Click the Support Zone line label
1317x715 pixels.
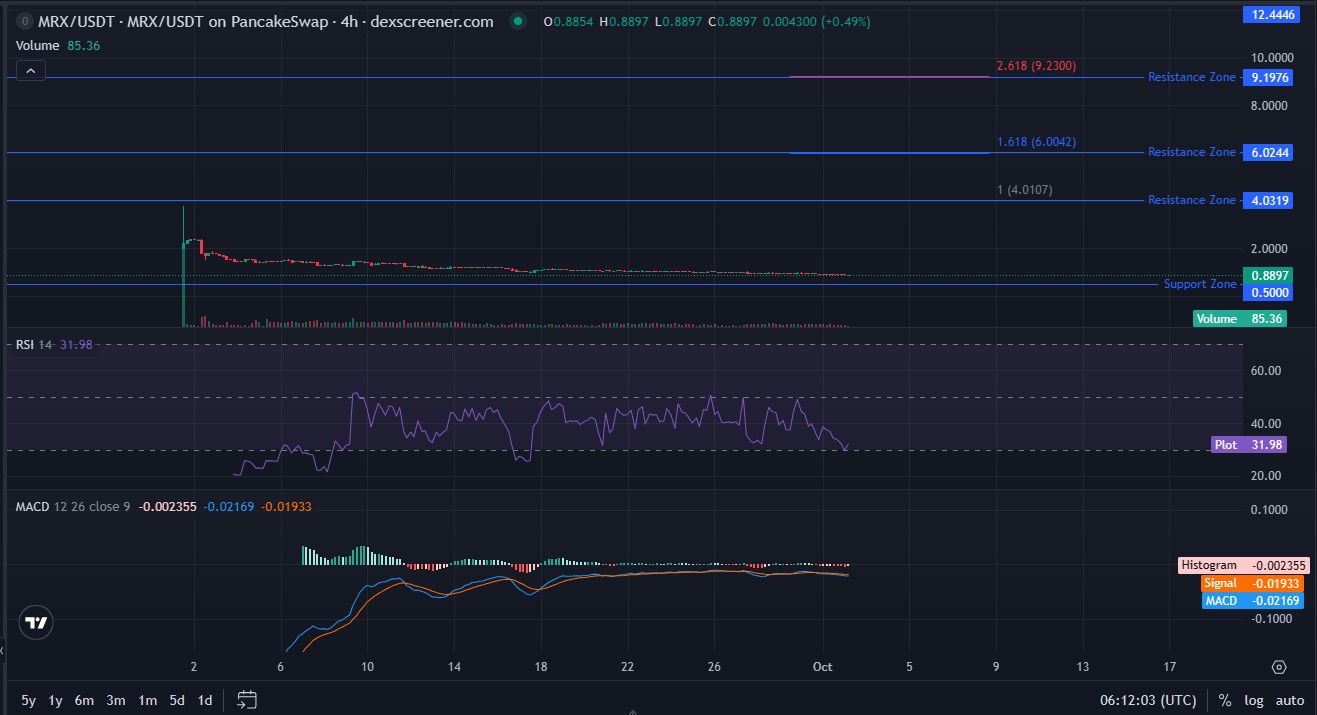click(1200, 284)
